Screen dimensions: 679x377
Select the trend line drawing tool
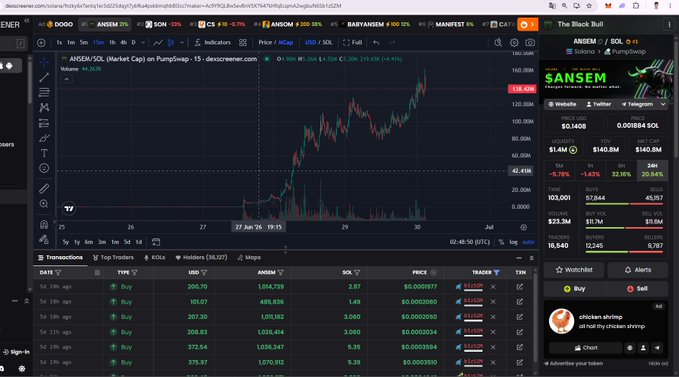pyautogui.click(x=44, y=77)
